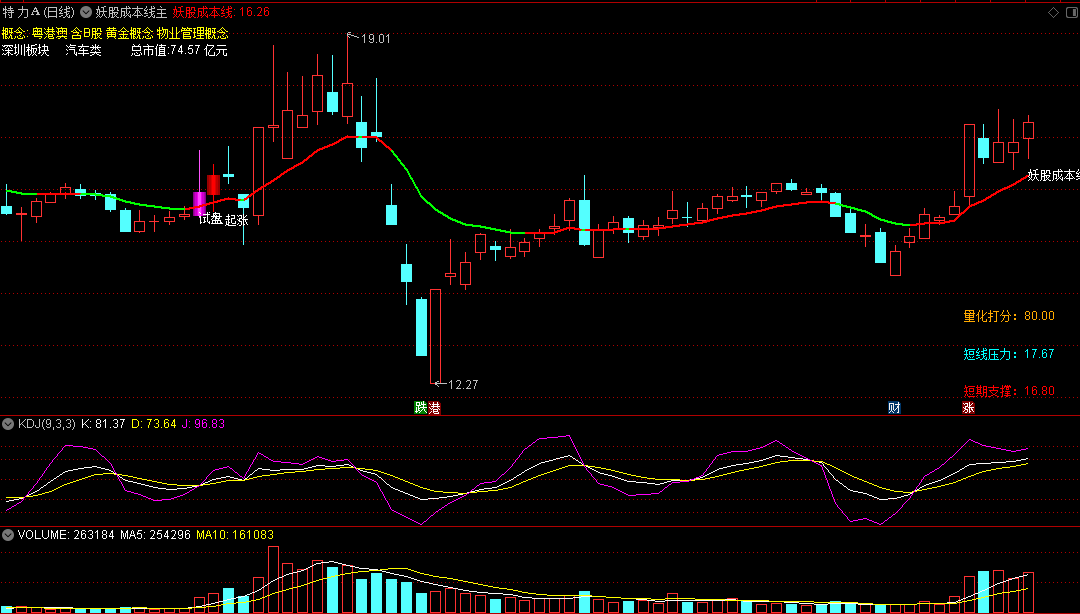Click the 妖股成本线主 indicator name
The image size is (1080, 614).
click(132, 12)
